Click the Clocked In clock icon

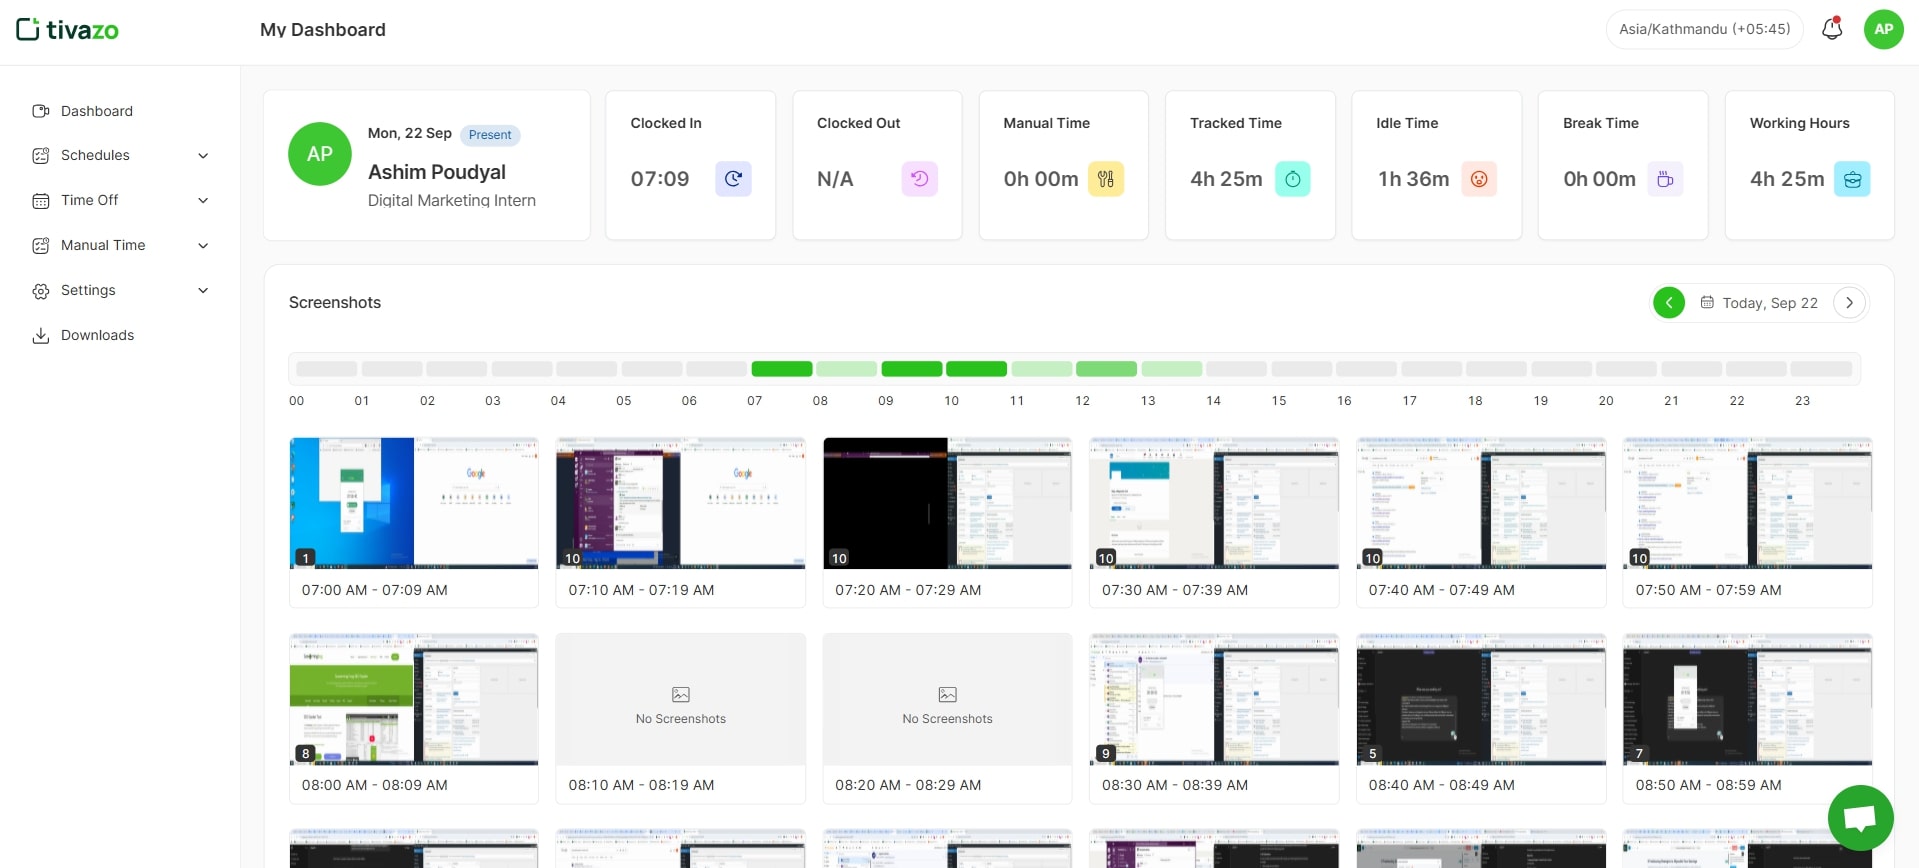(733, 179)
